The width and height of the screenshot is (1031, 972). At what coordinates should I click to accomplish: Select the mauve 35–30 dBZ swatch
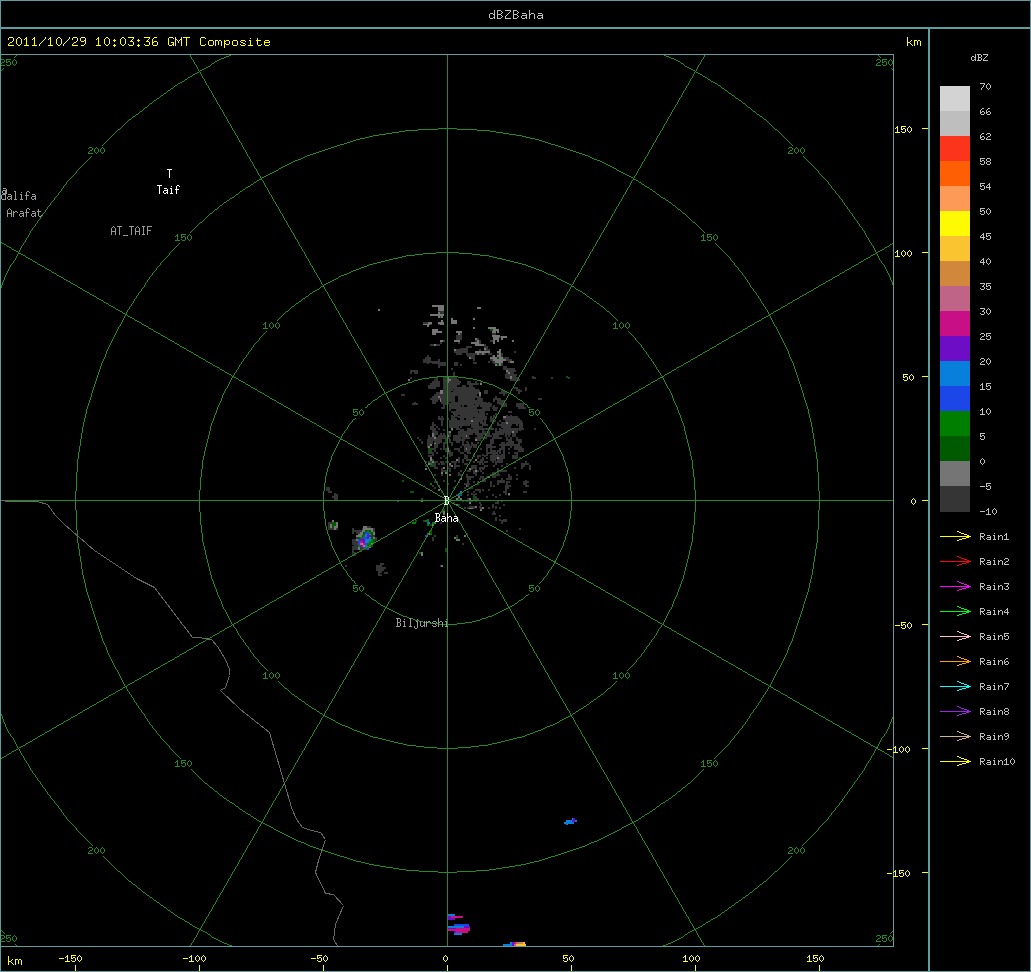(x=955, y=299)
